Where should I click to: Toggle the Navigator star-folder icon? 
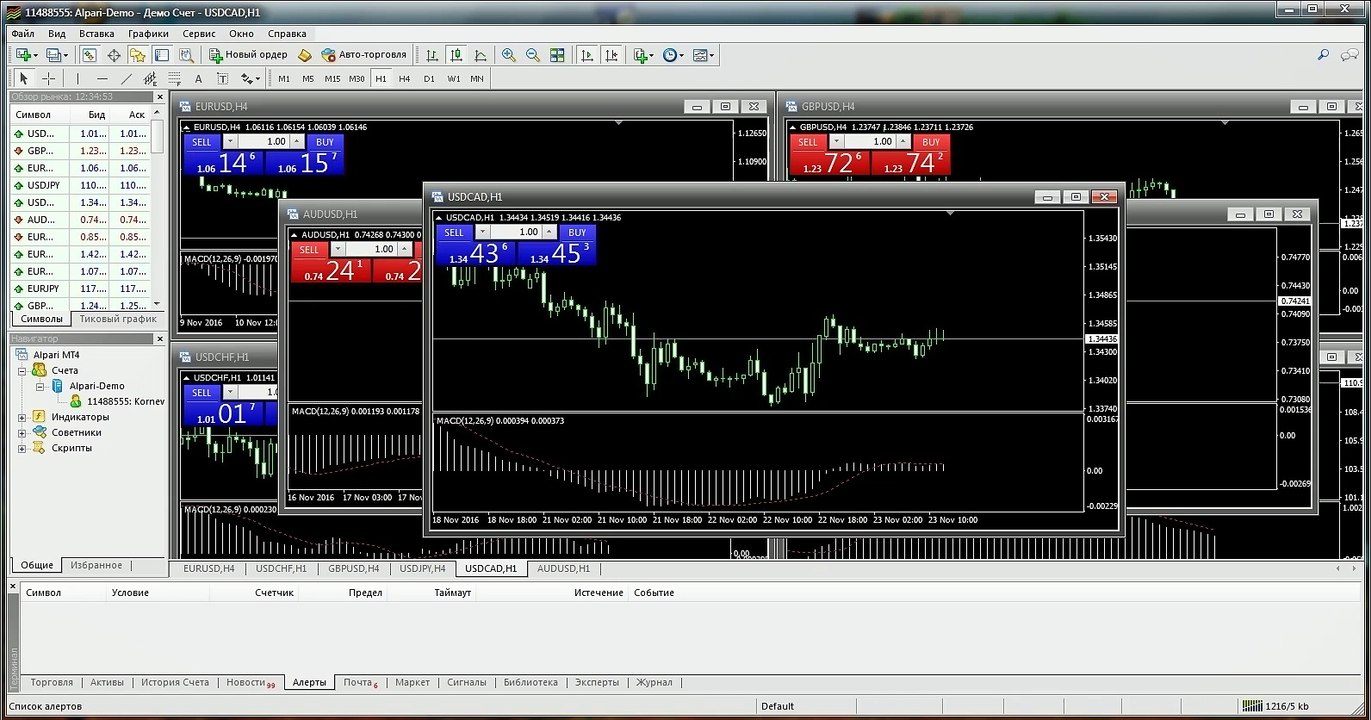[138, 55]
